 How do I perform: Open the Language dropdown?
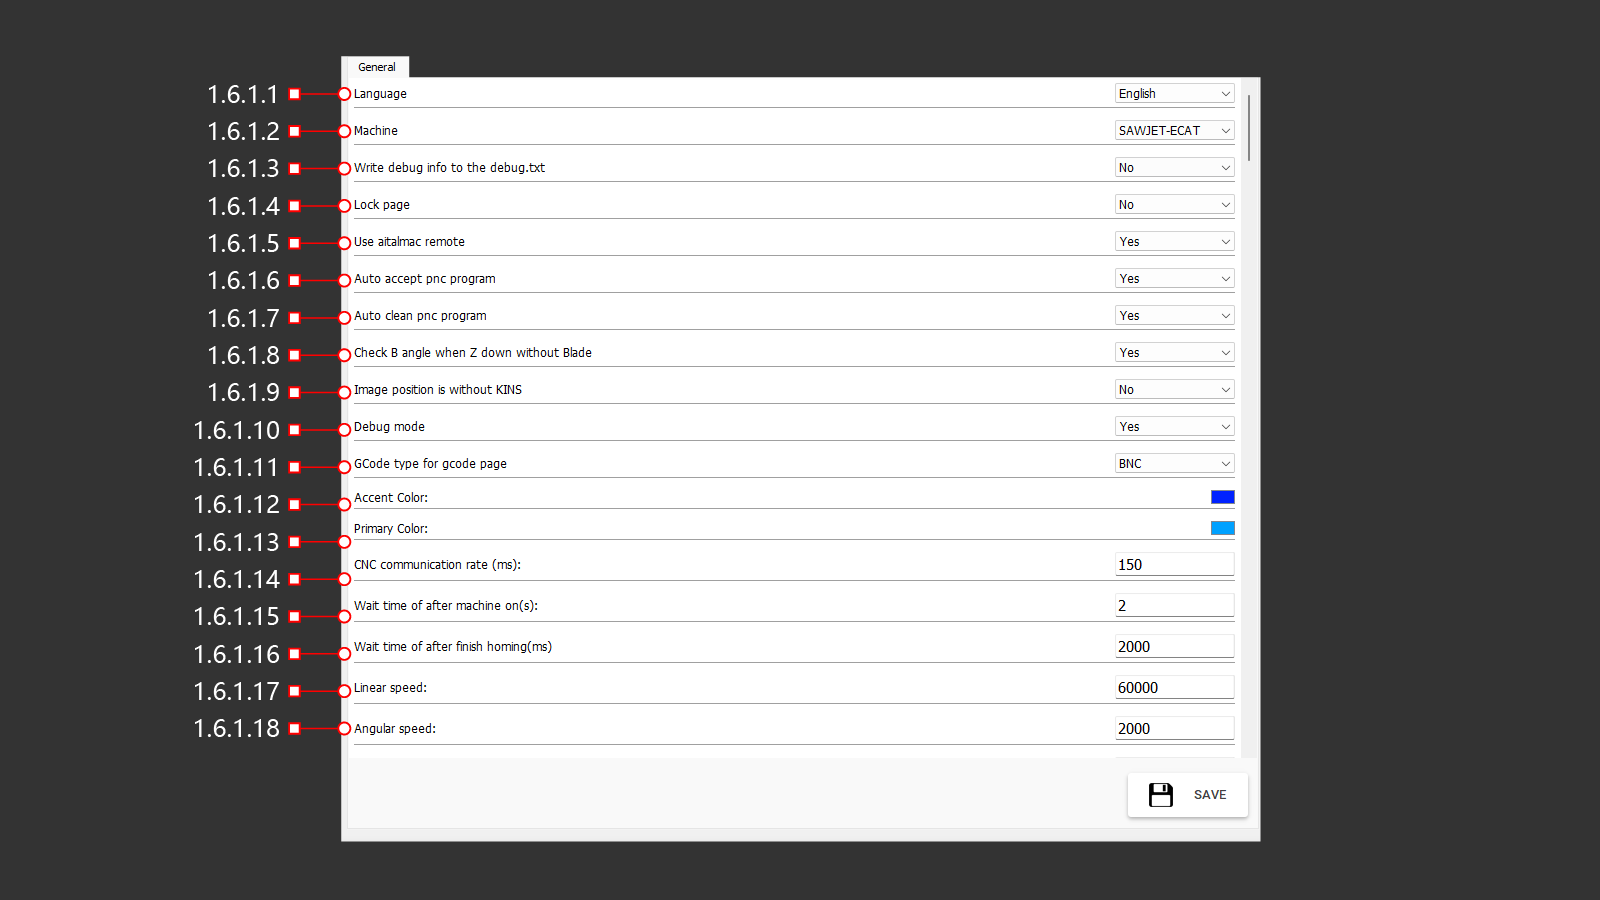pyautogui.click(x=1174, y=94)
